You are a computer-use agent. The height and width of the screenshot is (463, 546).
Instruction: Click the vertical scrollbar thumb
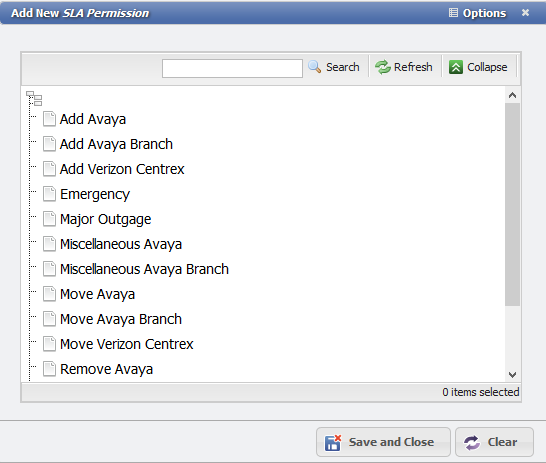point(512,204)
